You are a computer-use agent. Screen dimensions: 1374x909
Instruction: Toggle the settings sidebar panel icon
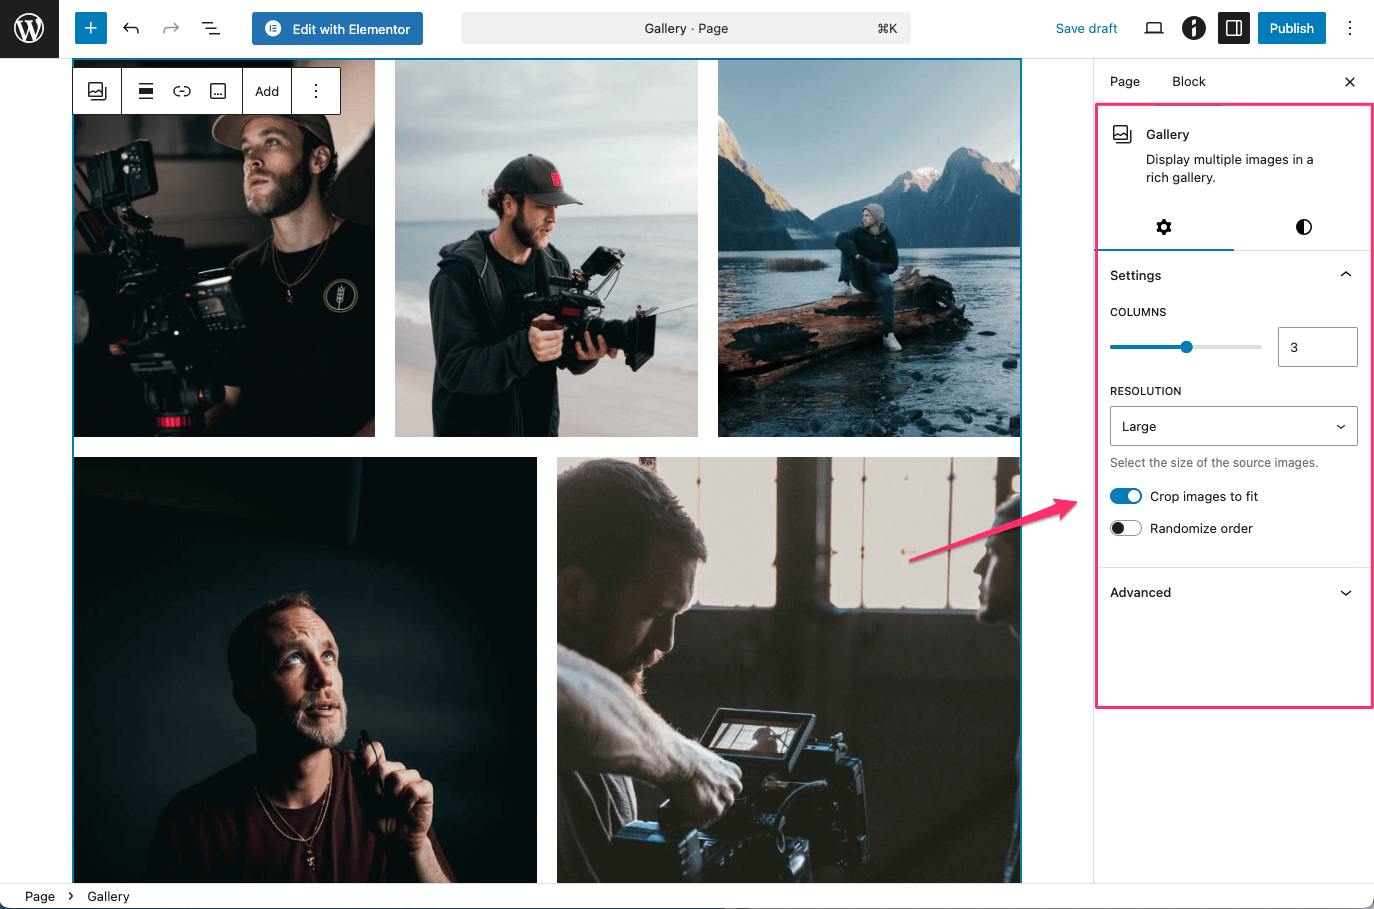coord(1233,28)
